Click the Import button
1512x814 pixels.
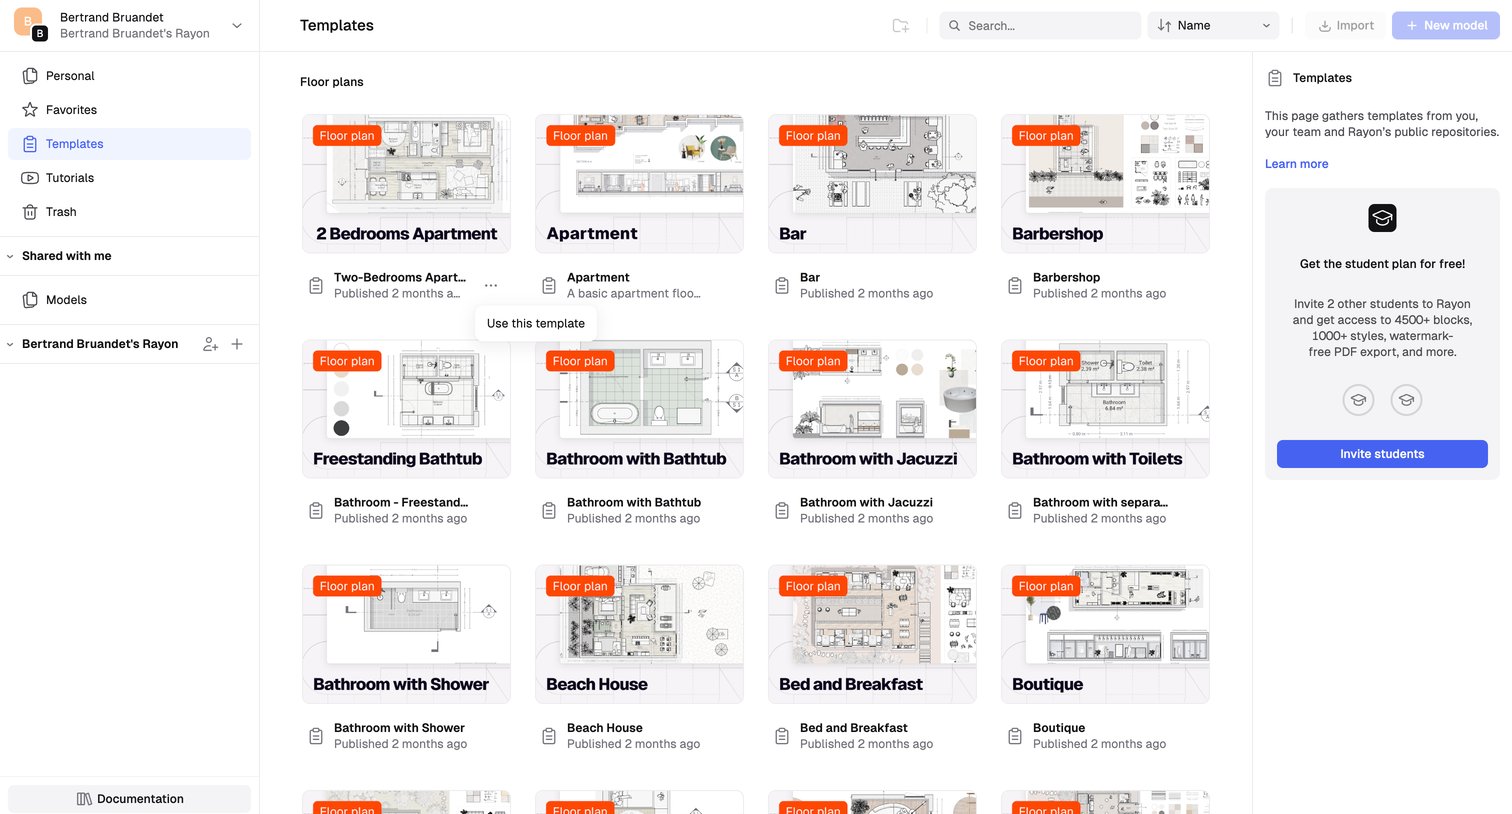coord(1346,25)
